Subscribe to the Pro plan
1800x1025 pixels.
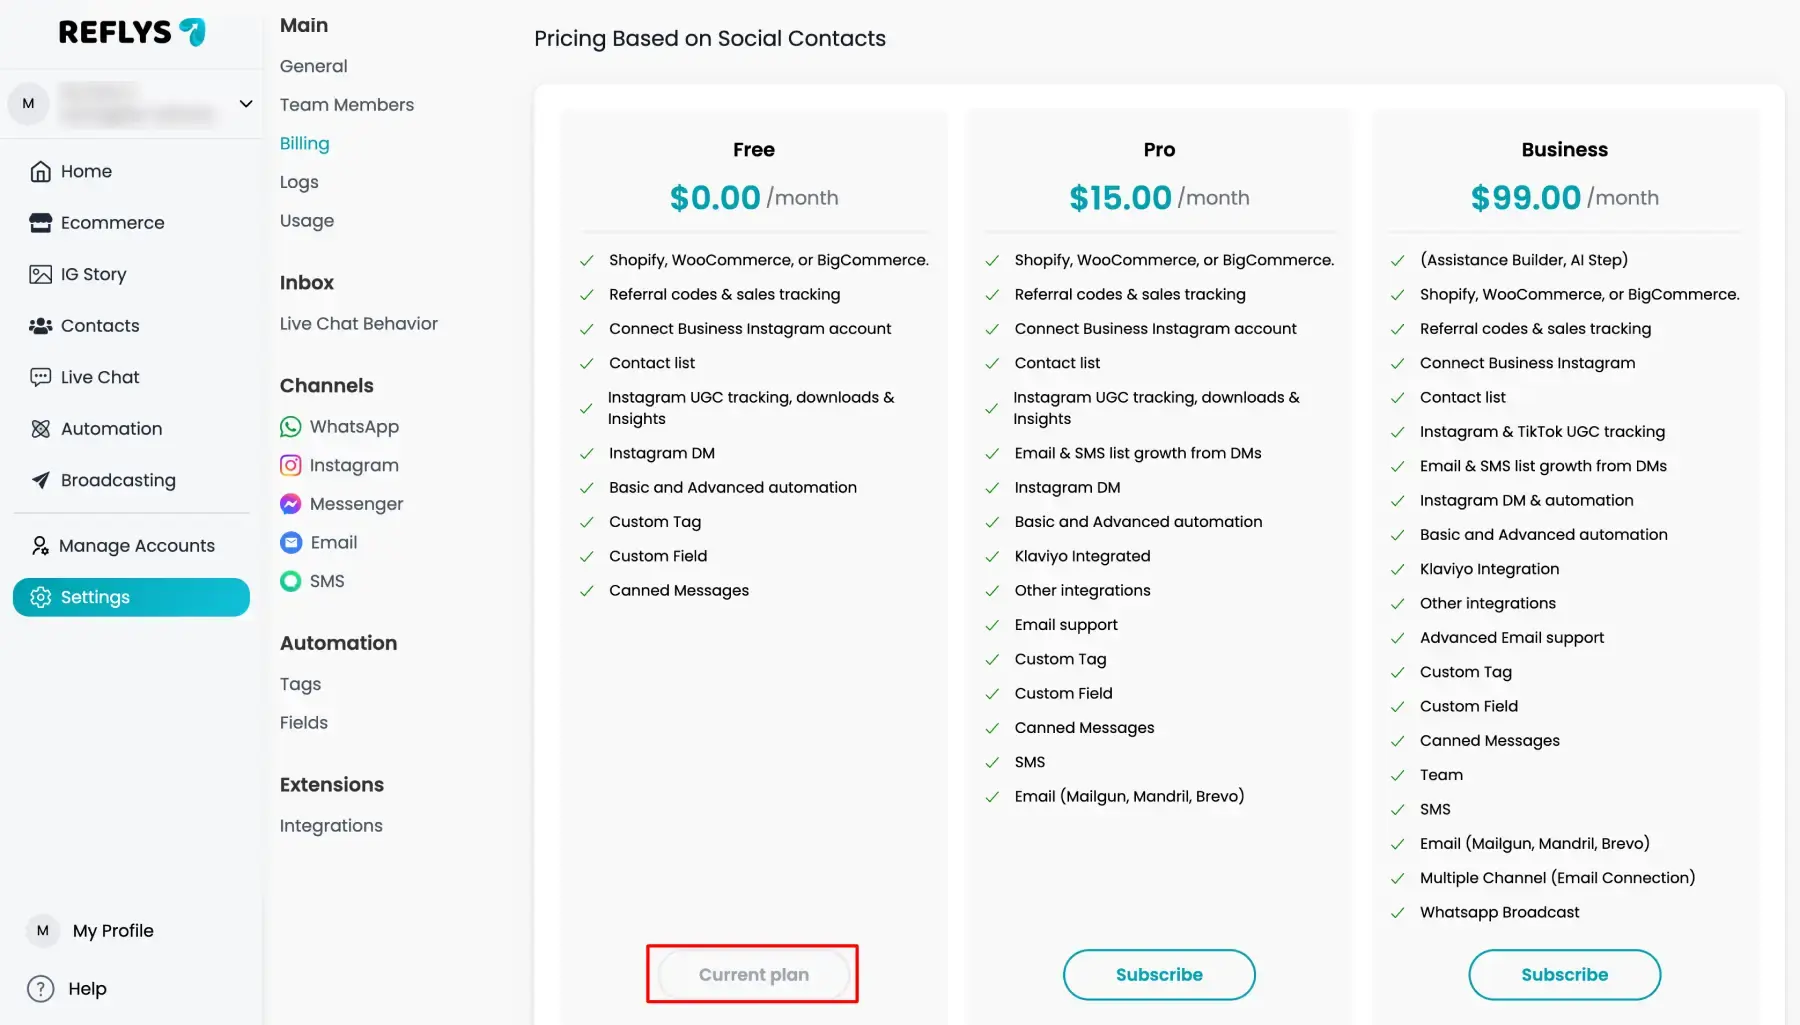click(1159, 975)
